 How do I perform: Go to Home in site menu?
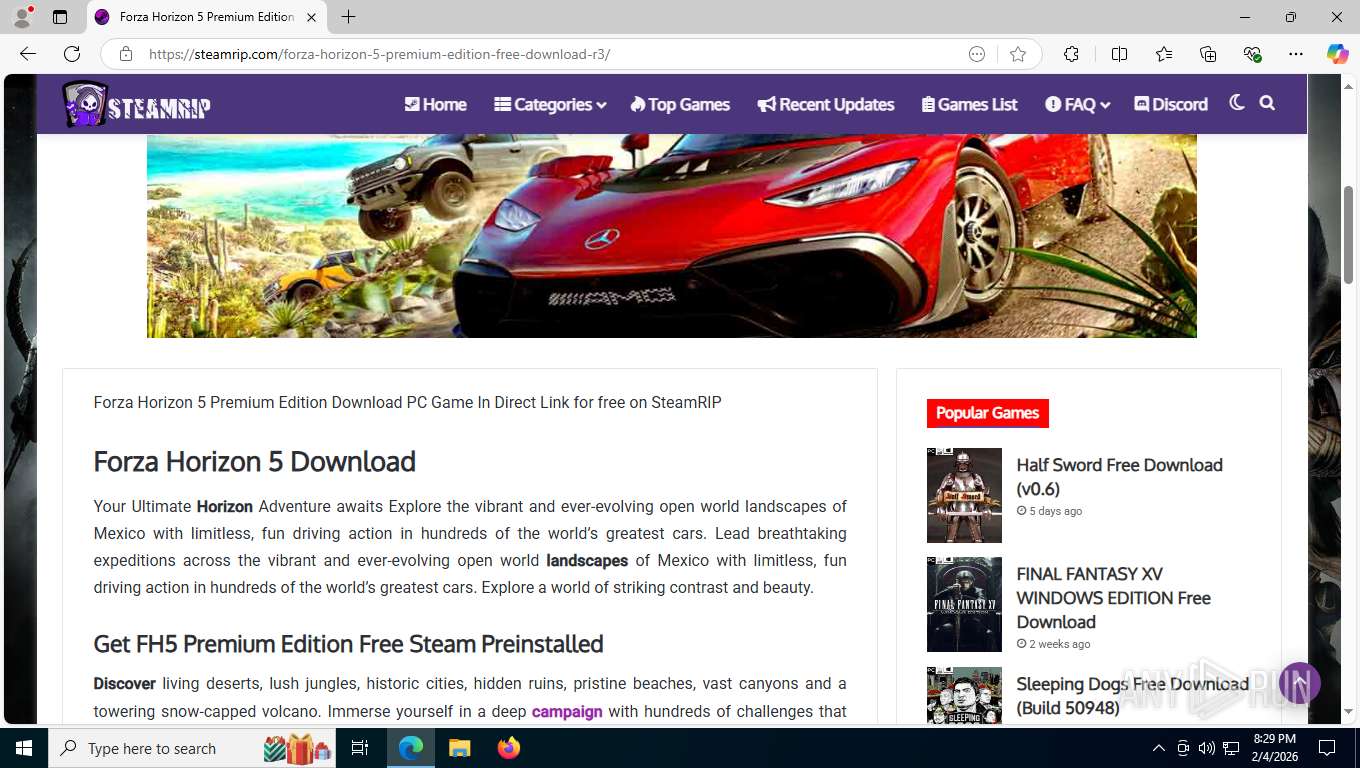(x=435, y=104)
